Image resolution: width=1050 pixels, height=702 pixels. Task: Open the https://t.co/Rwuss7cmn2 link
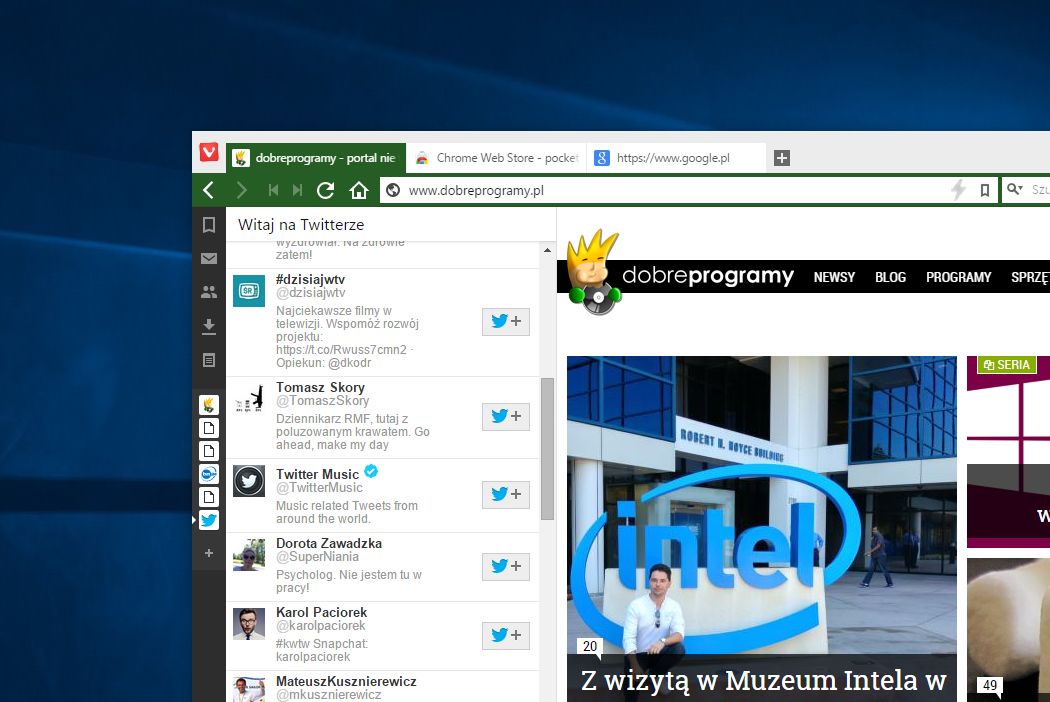click(341, 350)
